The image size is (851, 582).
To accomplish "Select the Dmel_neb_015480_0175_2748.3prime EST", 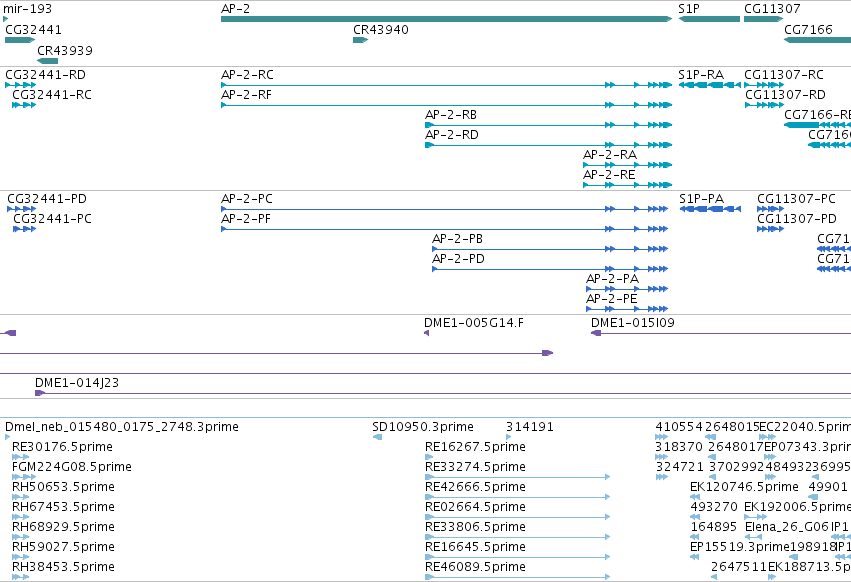I will (8, 437).
